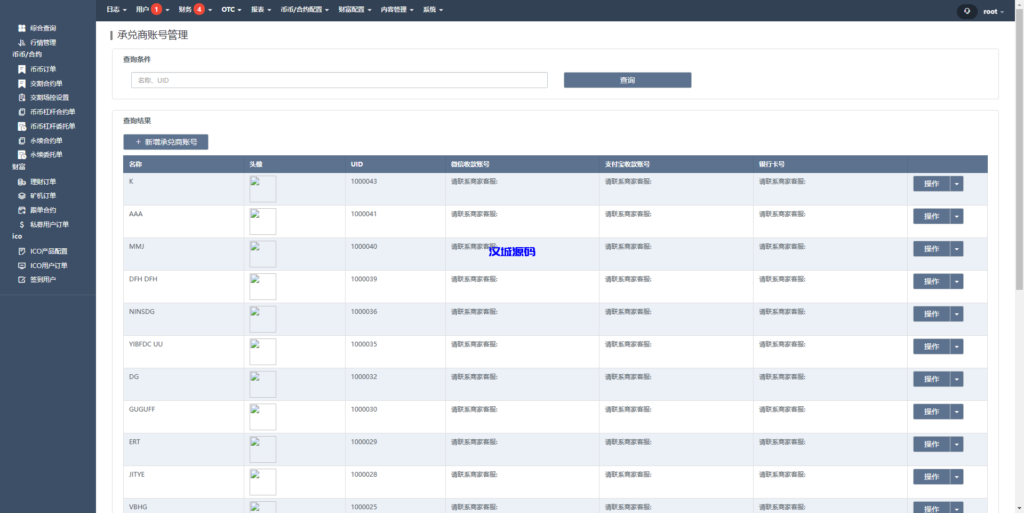Click the 币币订单 bookmark icon
This screenshot has height=513, width=1024.
pos(22,69)
